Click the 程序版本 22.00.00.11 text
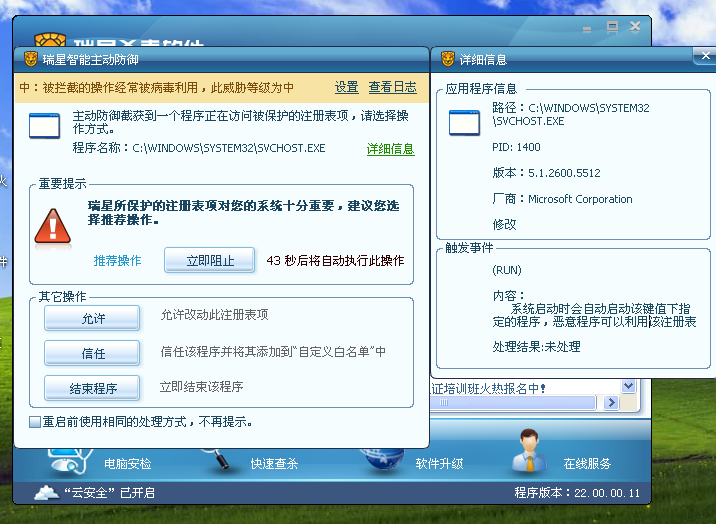The height and width of the screenshot is (524, 716). [x=577, y=493]
